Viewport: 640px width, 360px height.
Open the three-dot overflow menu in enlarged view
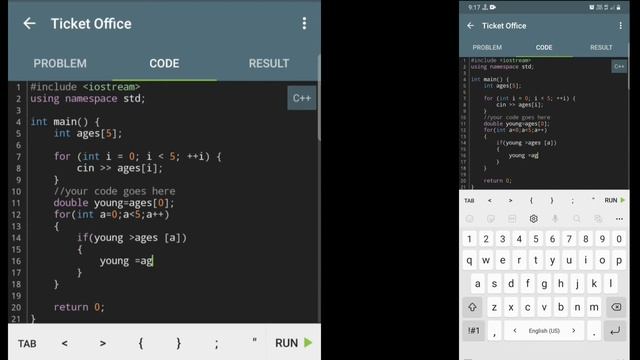click(304, 24)
